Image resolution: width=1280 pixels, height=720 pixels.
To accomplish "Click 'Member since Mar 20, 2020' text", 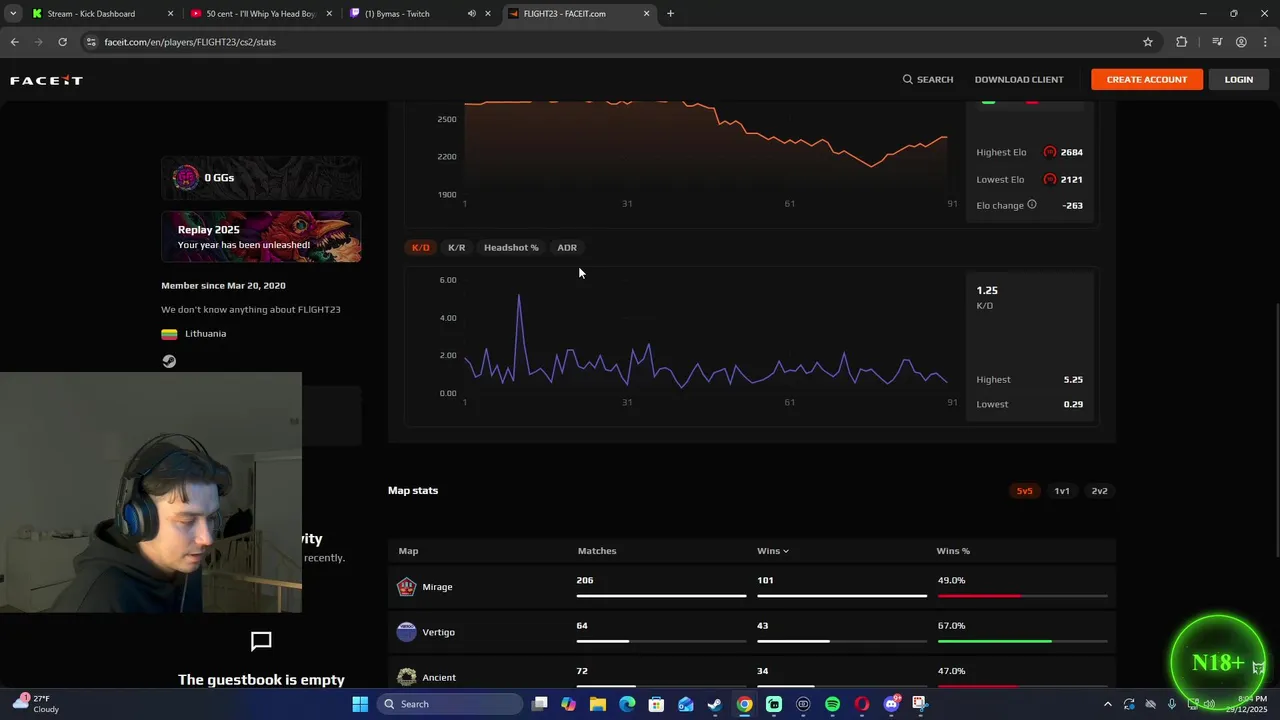I will coord(224,286).
